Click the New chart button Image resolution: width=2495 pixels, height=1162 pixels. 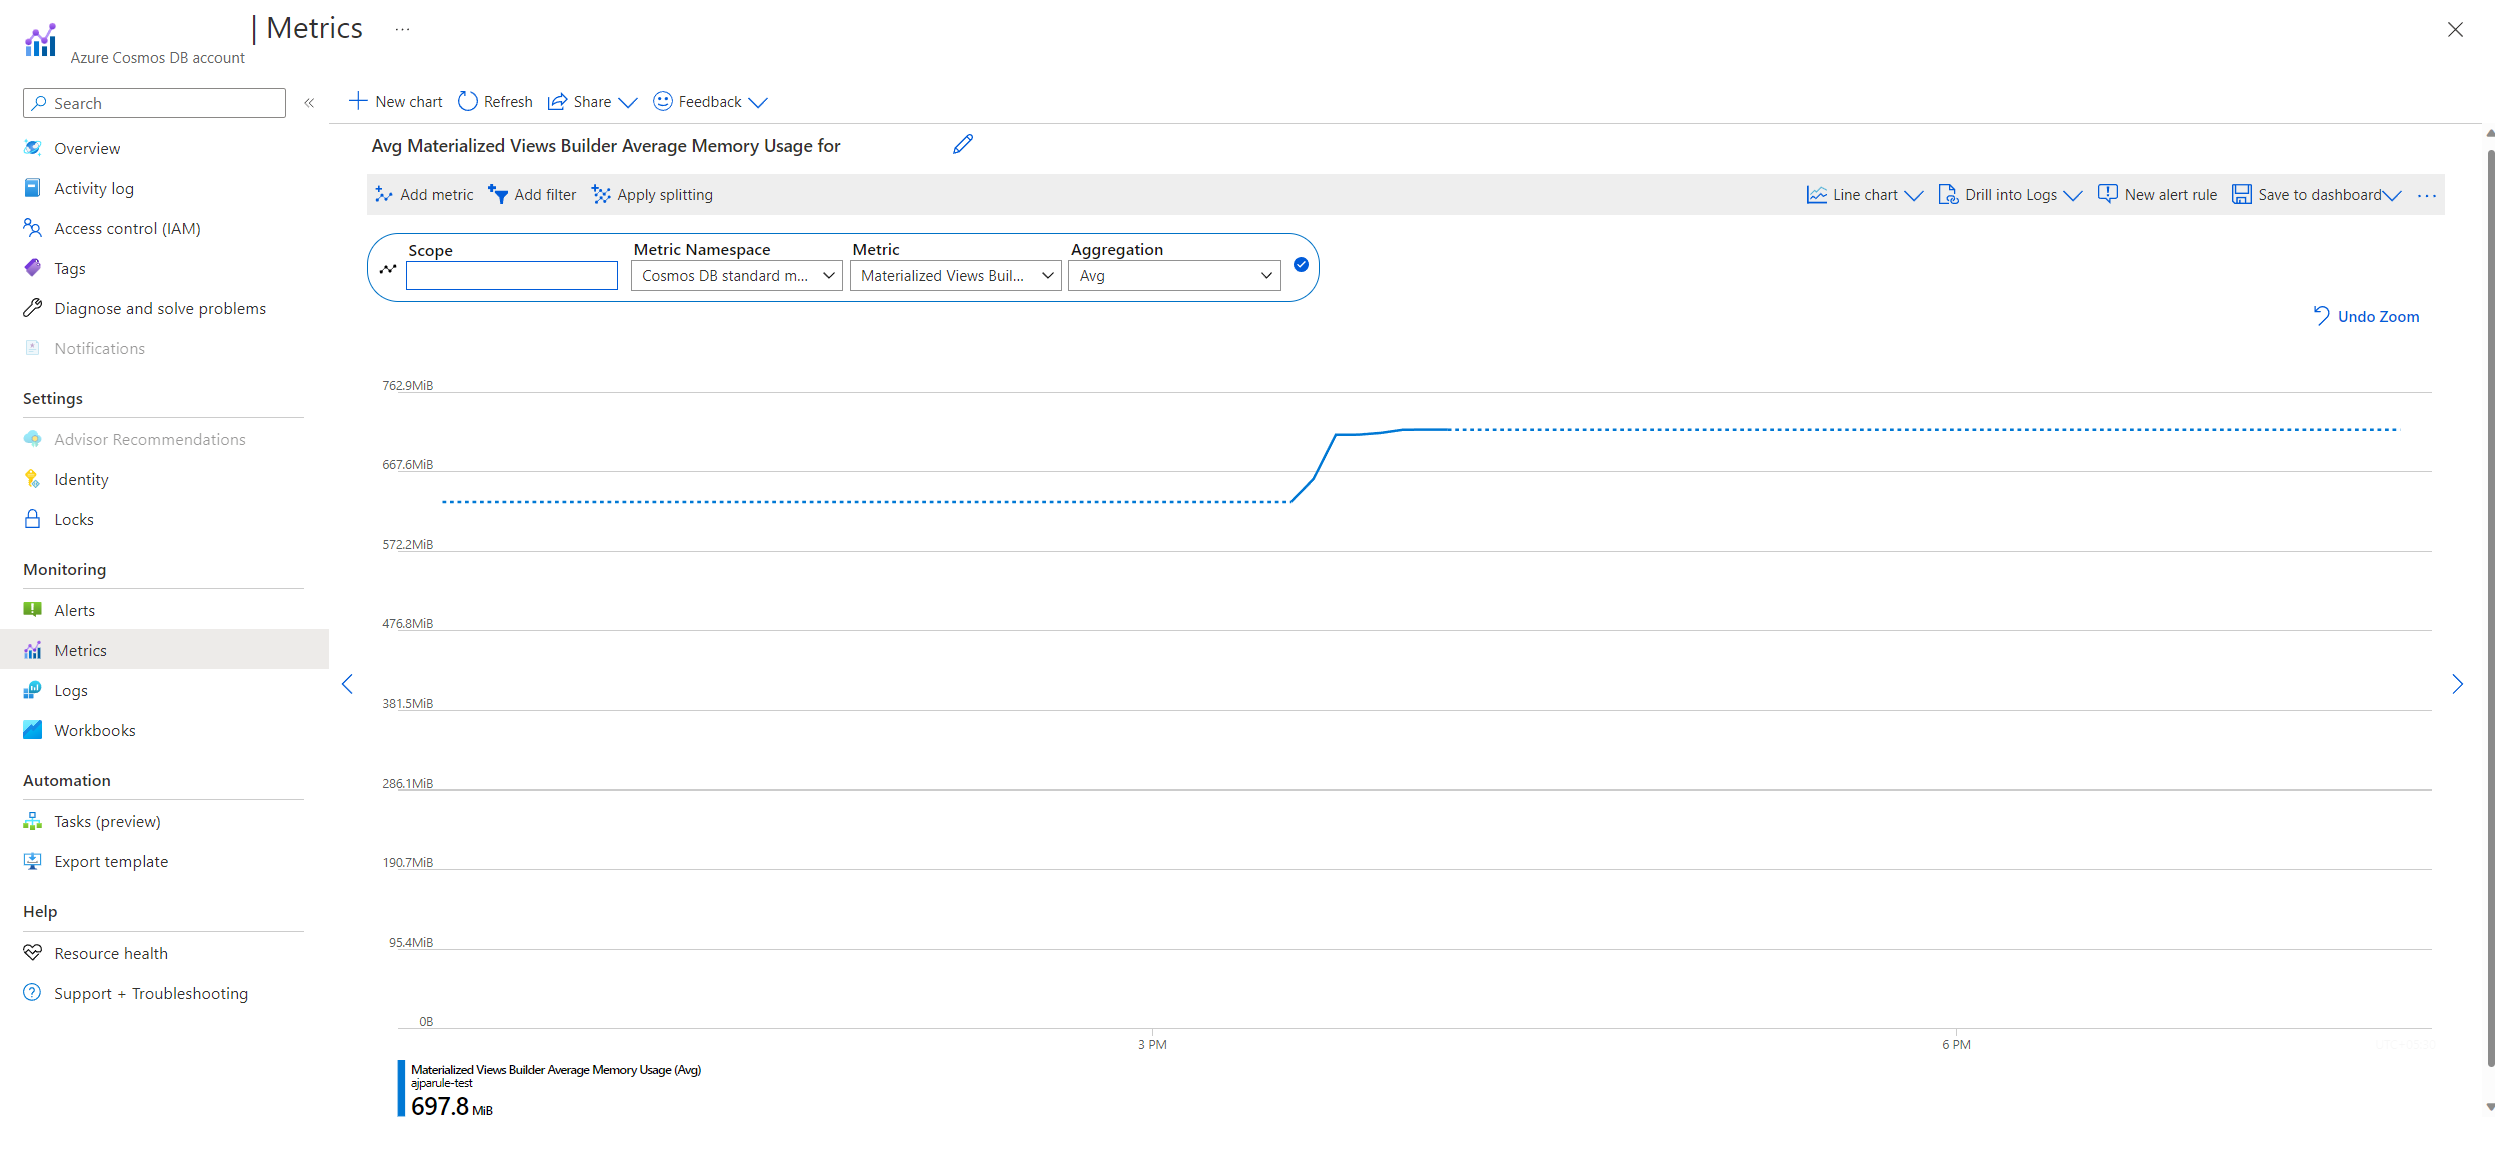tap(396, 102)
